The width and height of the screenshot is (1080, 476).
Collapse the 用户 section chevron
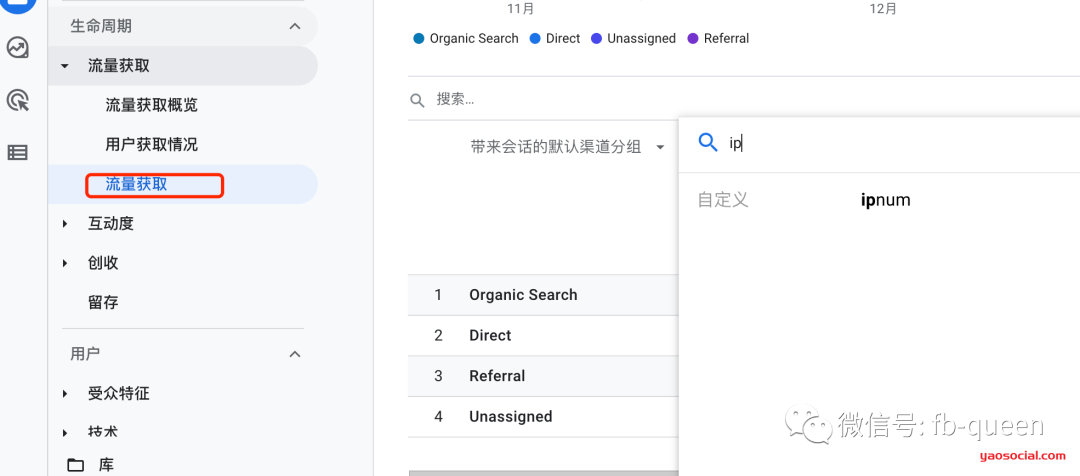[295, 354]
